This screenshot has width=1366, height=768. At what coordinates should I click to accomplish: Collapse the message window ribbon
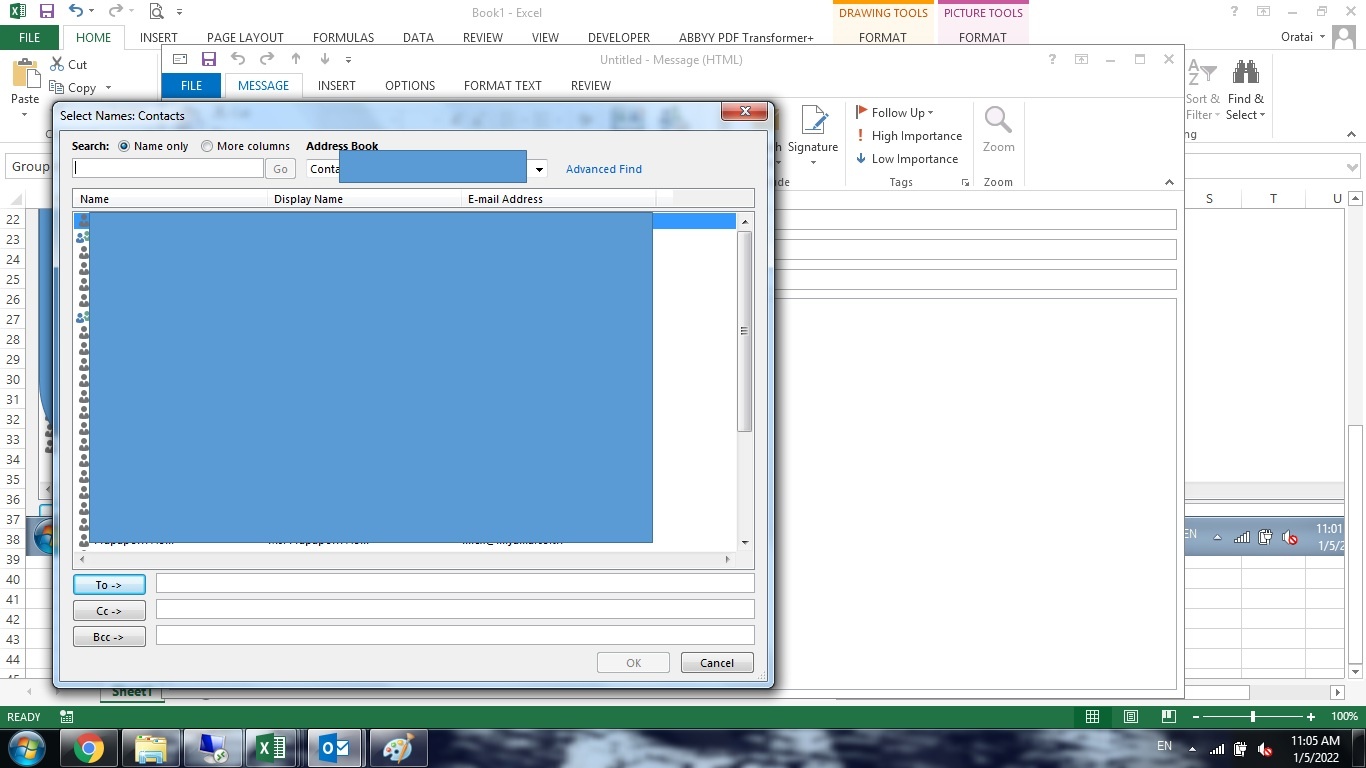pos(1169,182)
